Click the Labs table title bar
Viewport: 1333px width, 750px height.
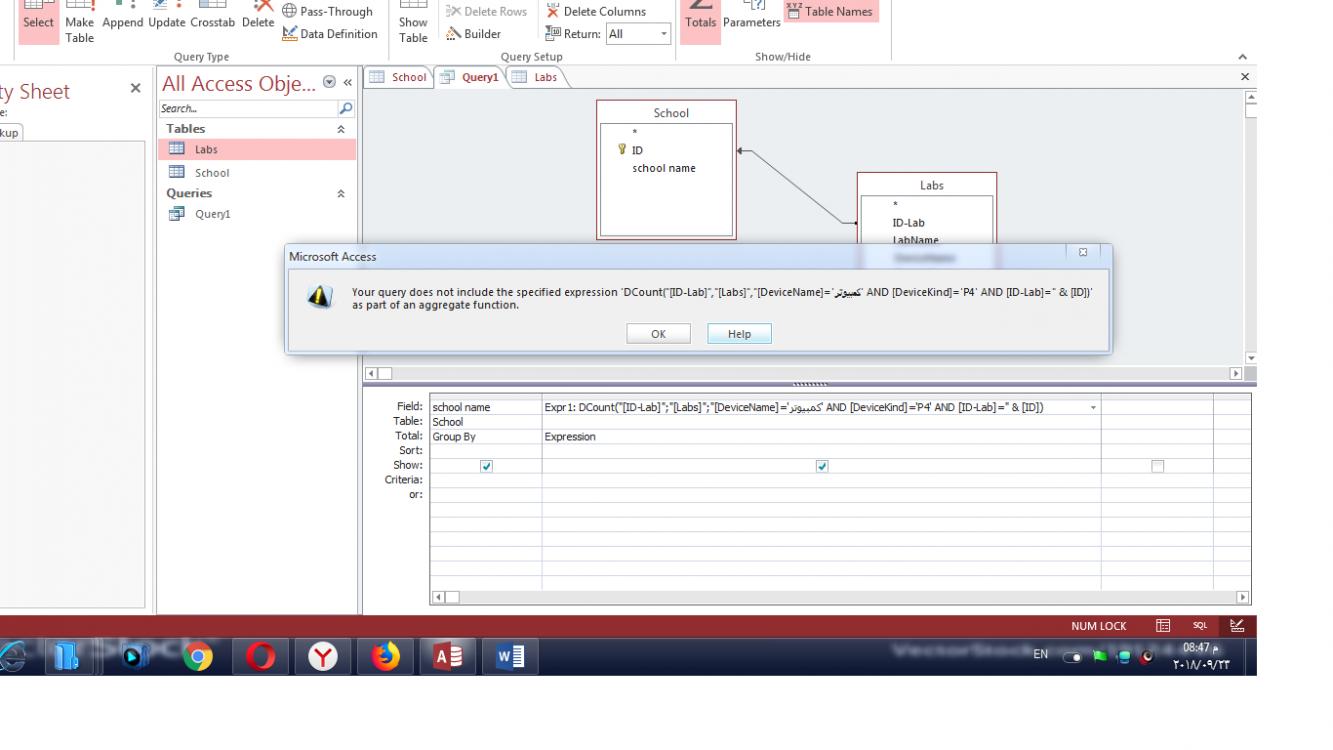click(927, 185)
